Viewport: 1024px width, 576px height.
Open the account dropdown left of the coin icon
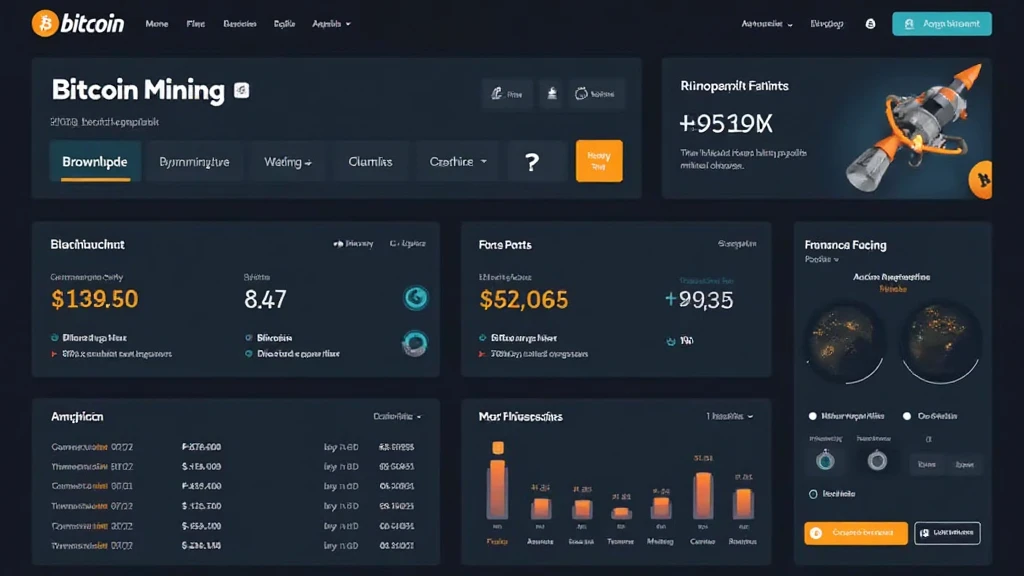pyautogui.click(x=767, y=24)
